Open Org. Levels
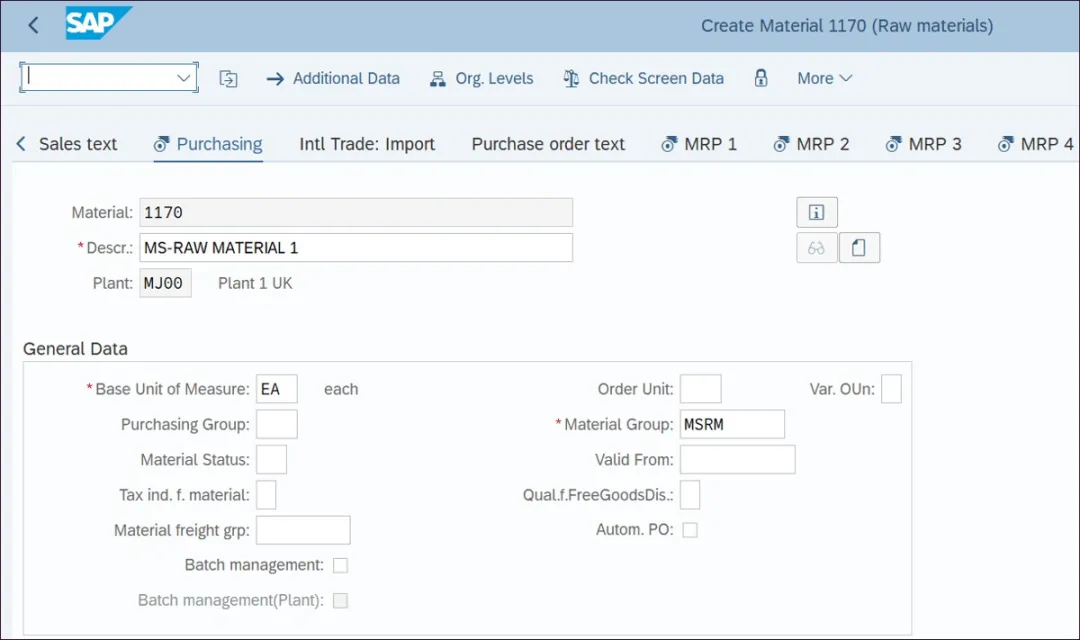The height and width of the screenshot is (640, 1080). click(481, 79)
